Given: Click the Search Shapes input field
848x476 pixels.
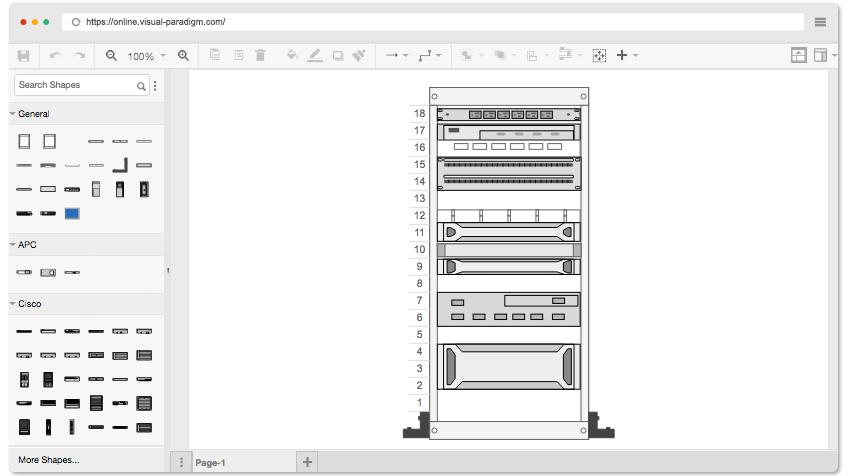Looking at the screenshot, I should pyautogui.click(x=82, y=85).
